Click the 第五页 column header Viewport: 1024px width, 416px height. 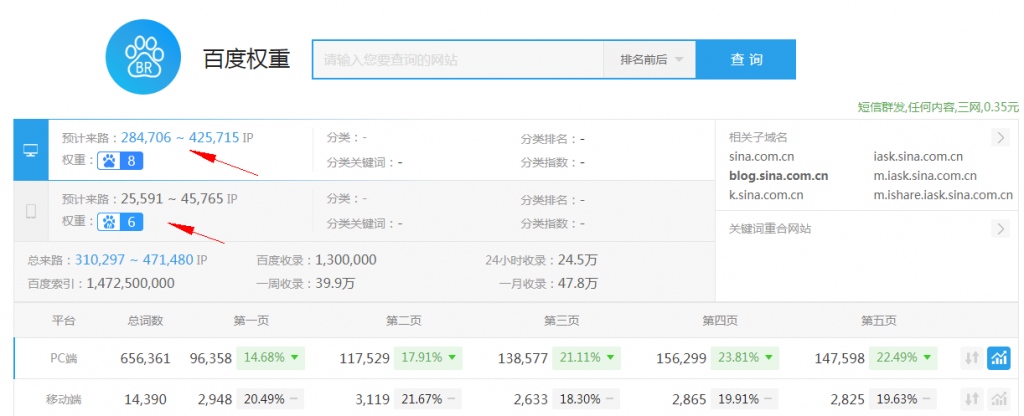point(878,321)
